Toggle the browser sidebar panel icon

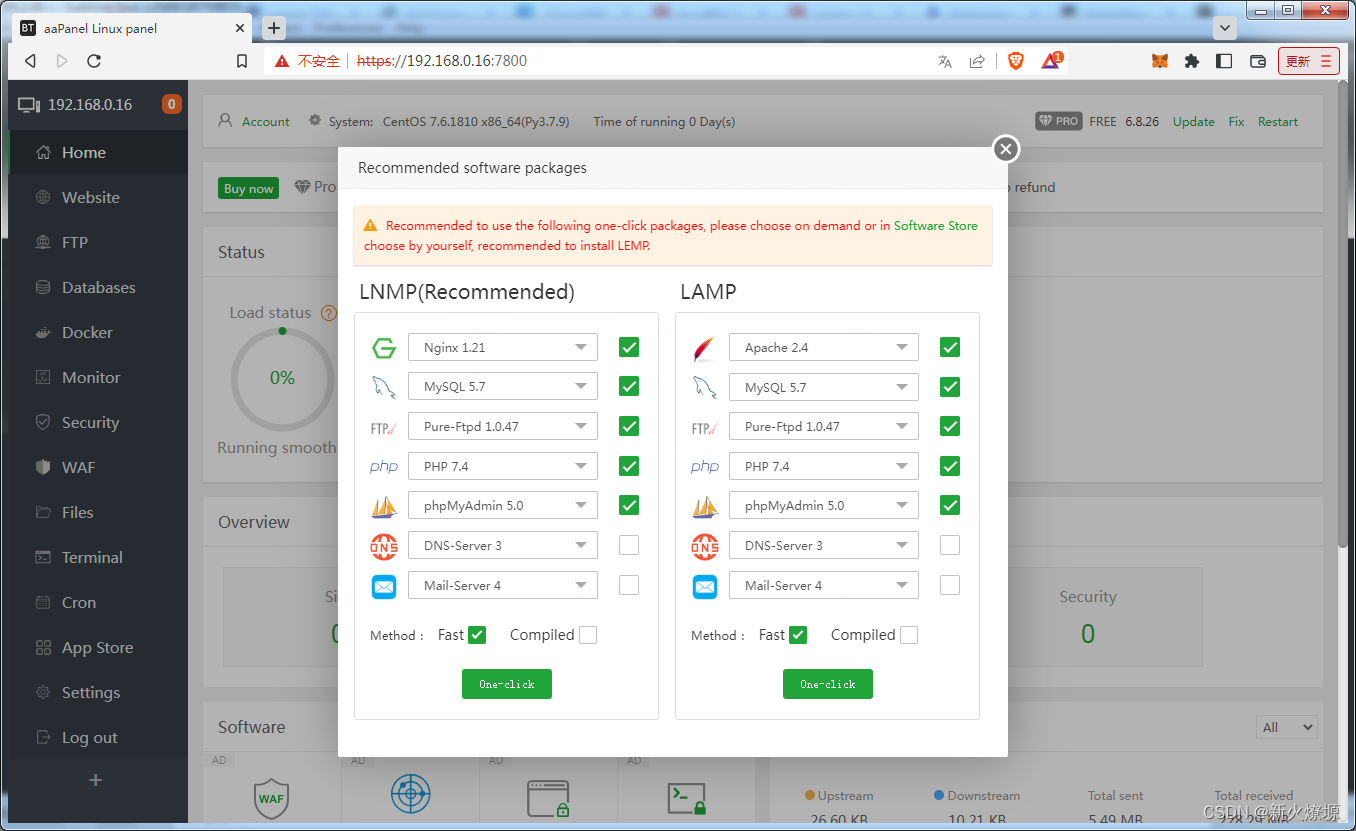click(x=1224, y=61)
